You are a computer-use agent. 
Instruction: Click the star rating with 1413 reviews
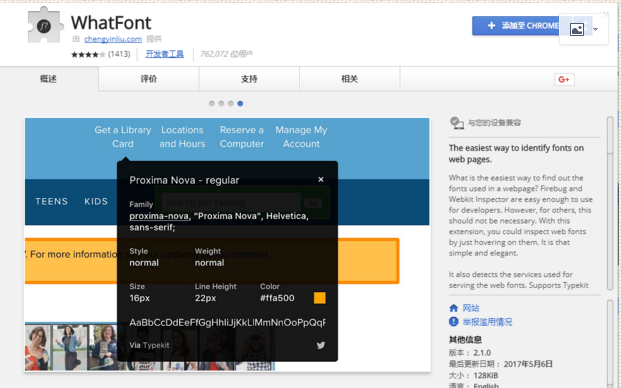(100, 54)
